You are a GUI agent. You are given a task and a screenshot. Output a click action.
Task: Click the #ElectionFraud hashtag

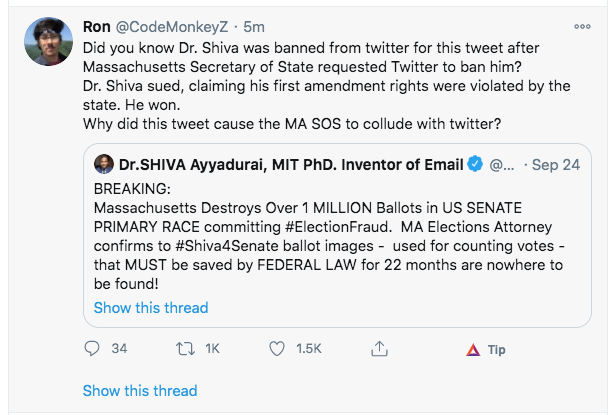point(338,227)
